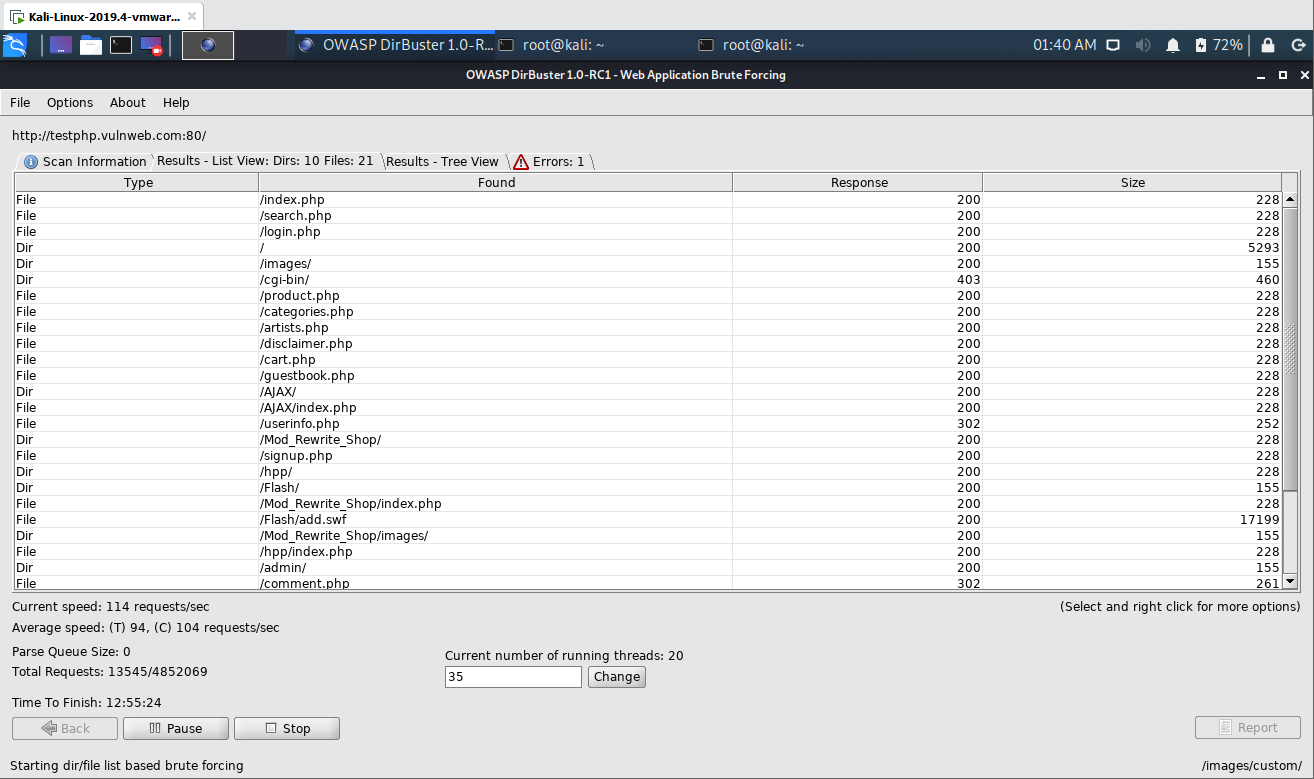1314x779 pixels.
Task: Sort by the Response column header
Action: pos(859,183)
